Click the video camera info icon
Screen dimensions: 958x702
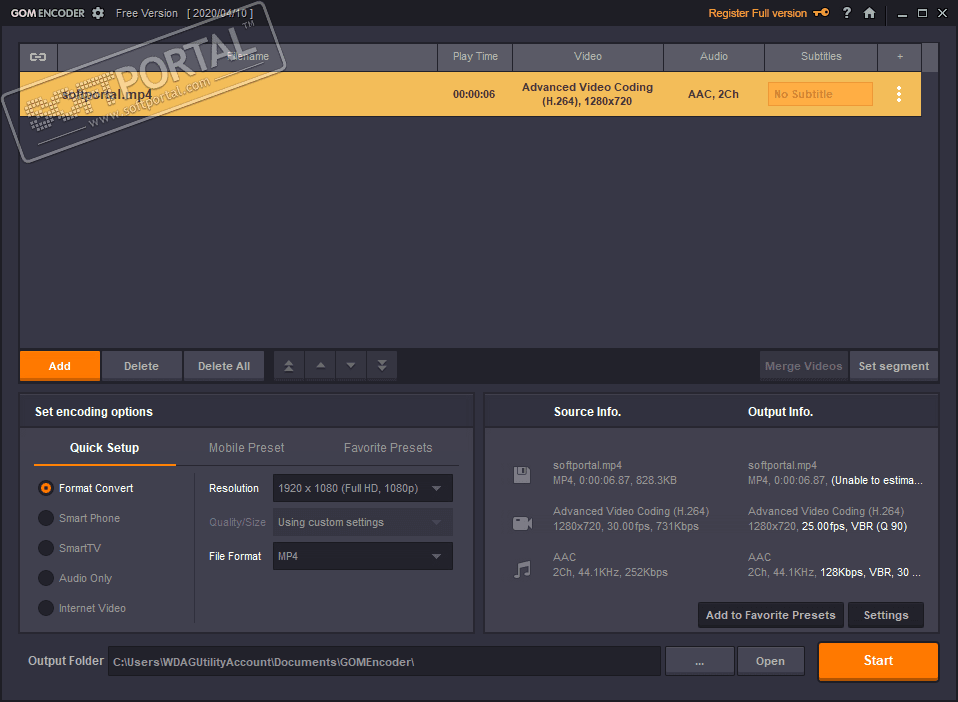coord(522,523)
